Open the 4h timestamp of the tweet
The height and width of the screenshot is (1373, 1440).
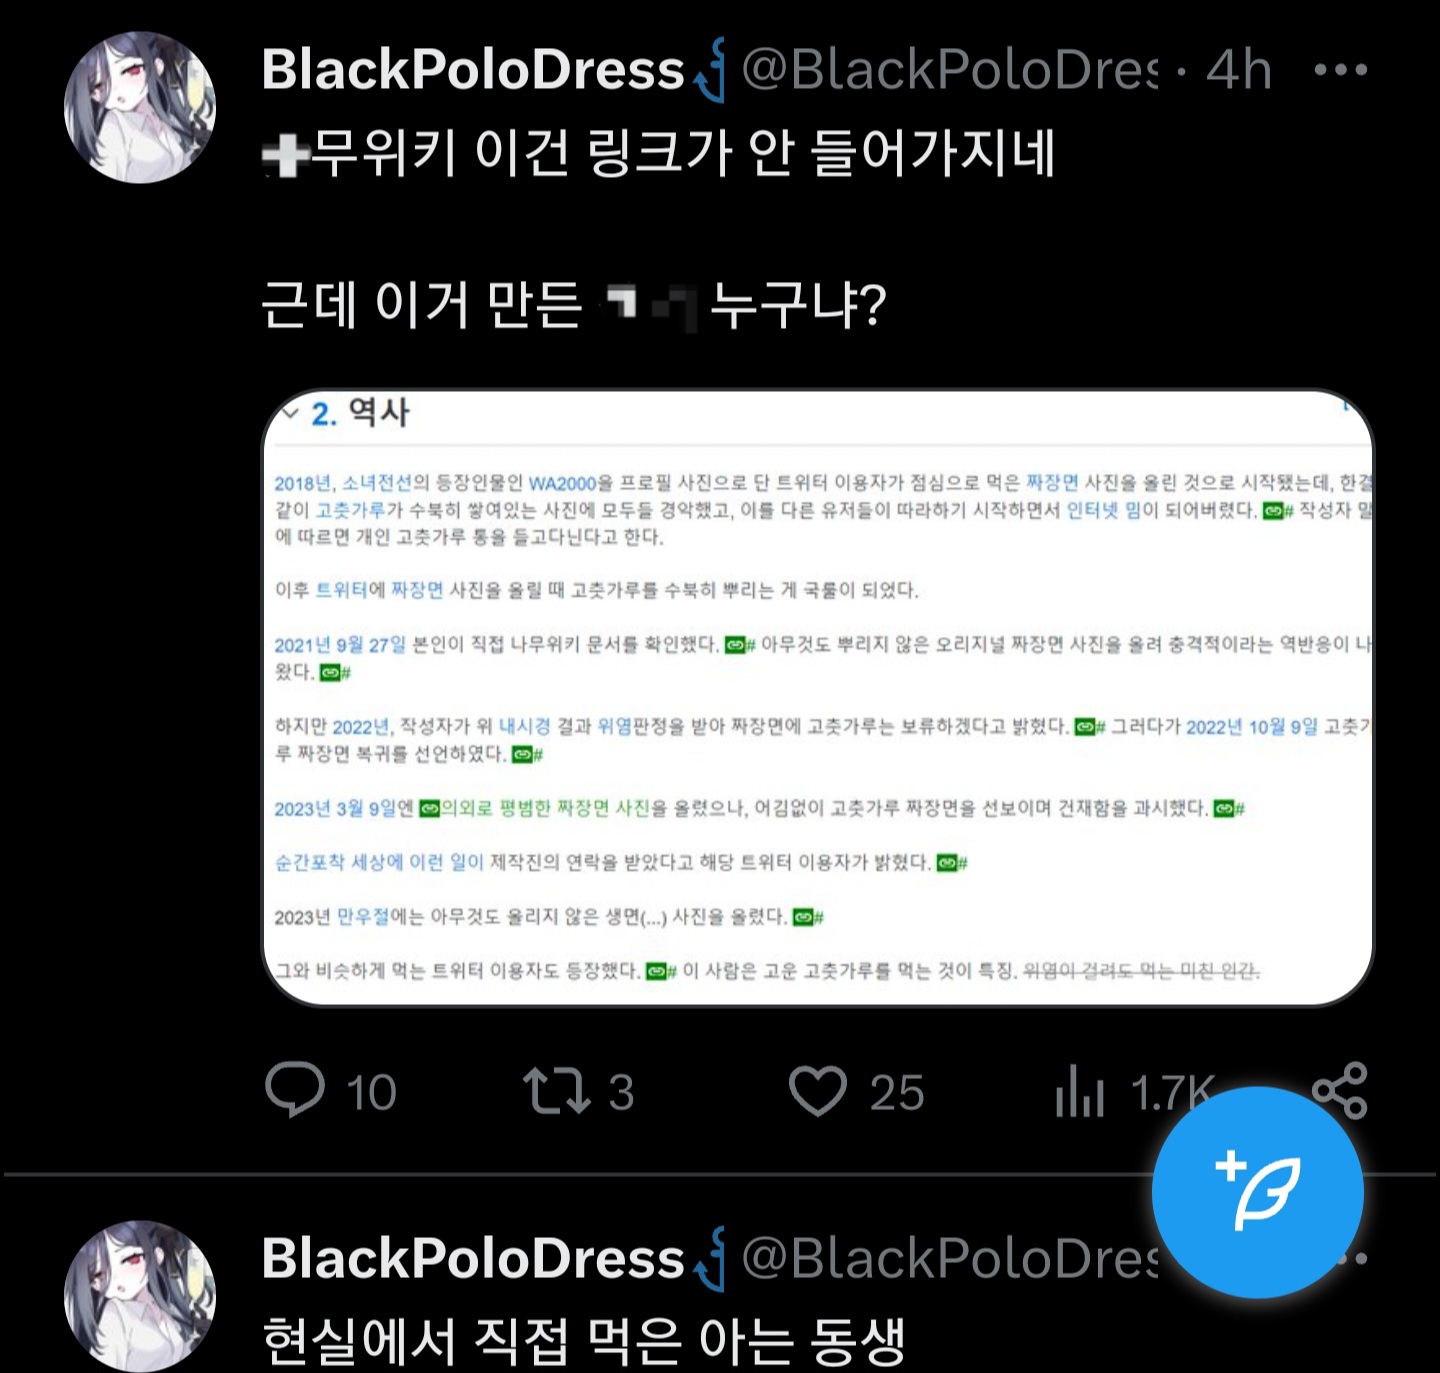click(x=1239, y=70)
